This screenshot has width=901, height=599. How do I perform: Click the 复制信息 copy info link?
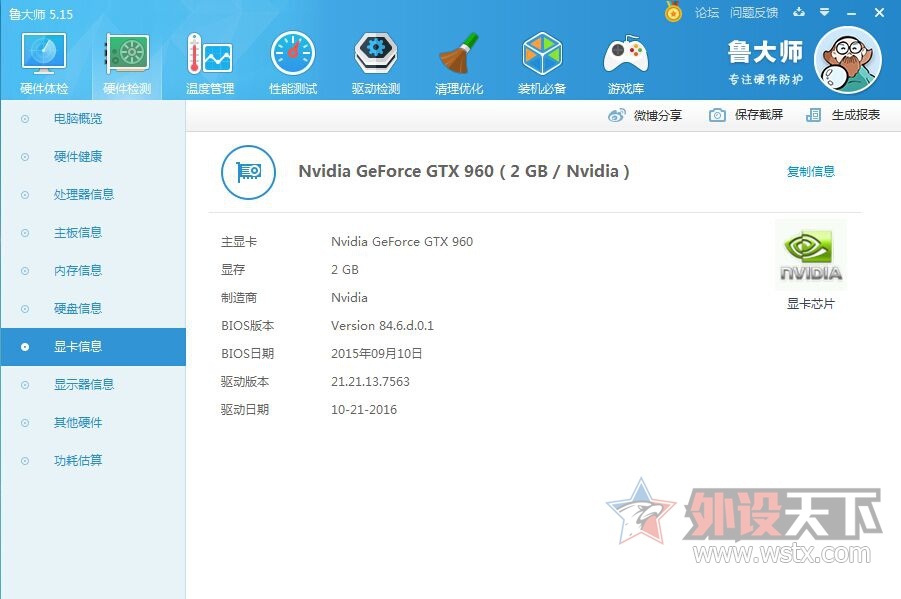point(811,171)
